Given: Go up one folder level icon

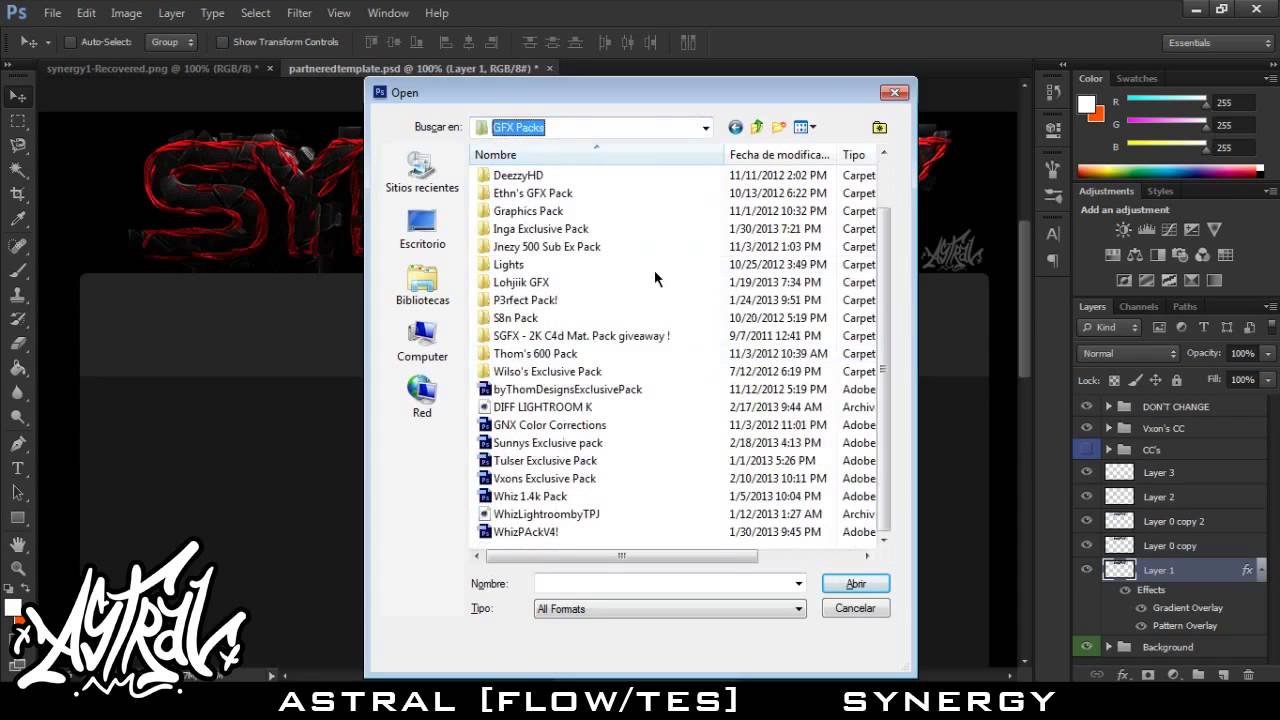Looking at the screenshot, I should (757, 127).
